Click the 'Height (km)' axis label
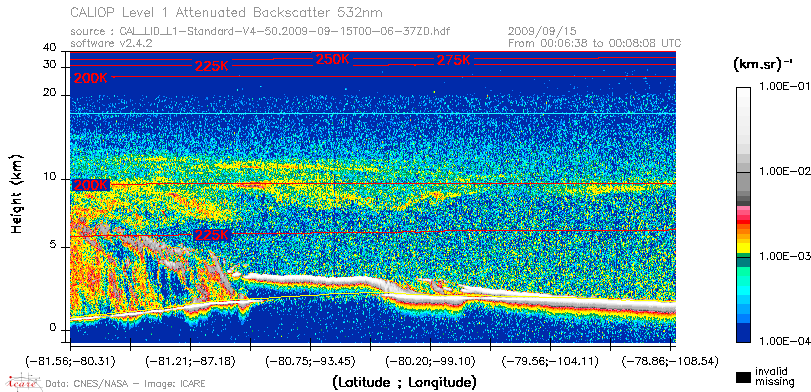Screen dimensions: 811x392 coord(17,193)
